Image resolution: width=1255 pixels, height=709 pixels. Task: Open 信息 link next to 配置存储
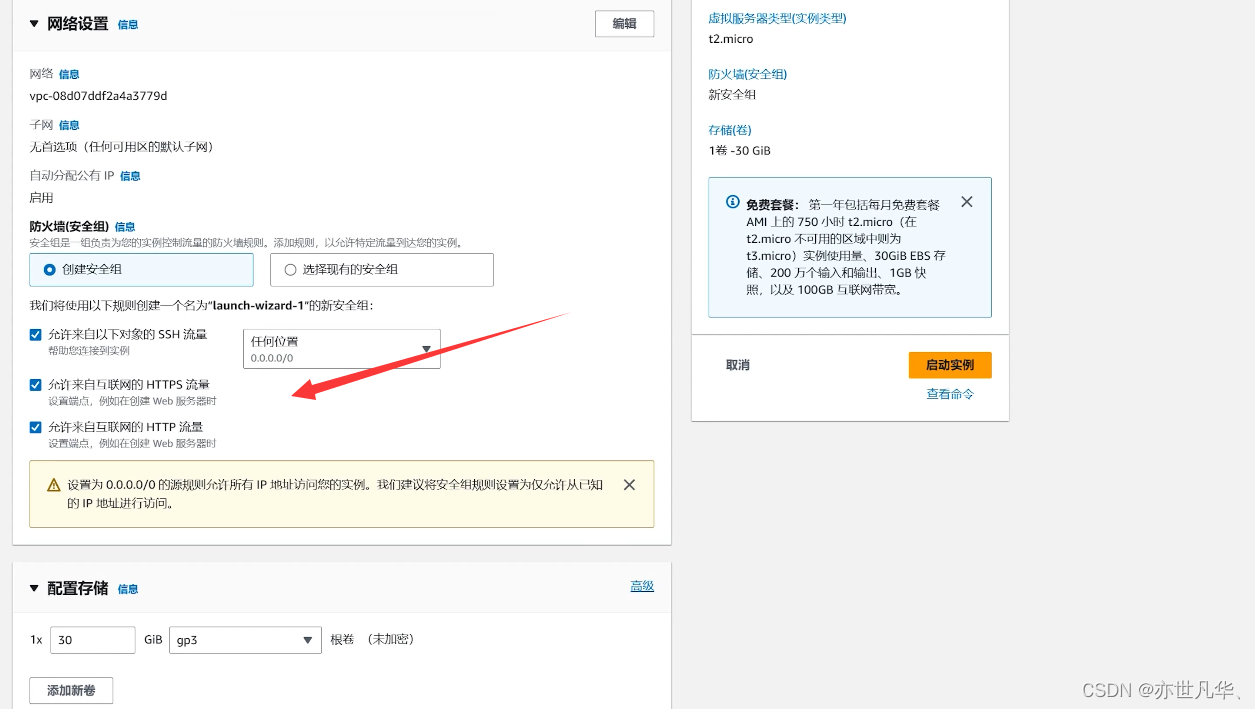(x=128, y=589)
